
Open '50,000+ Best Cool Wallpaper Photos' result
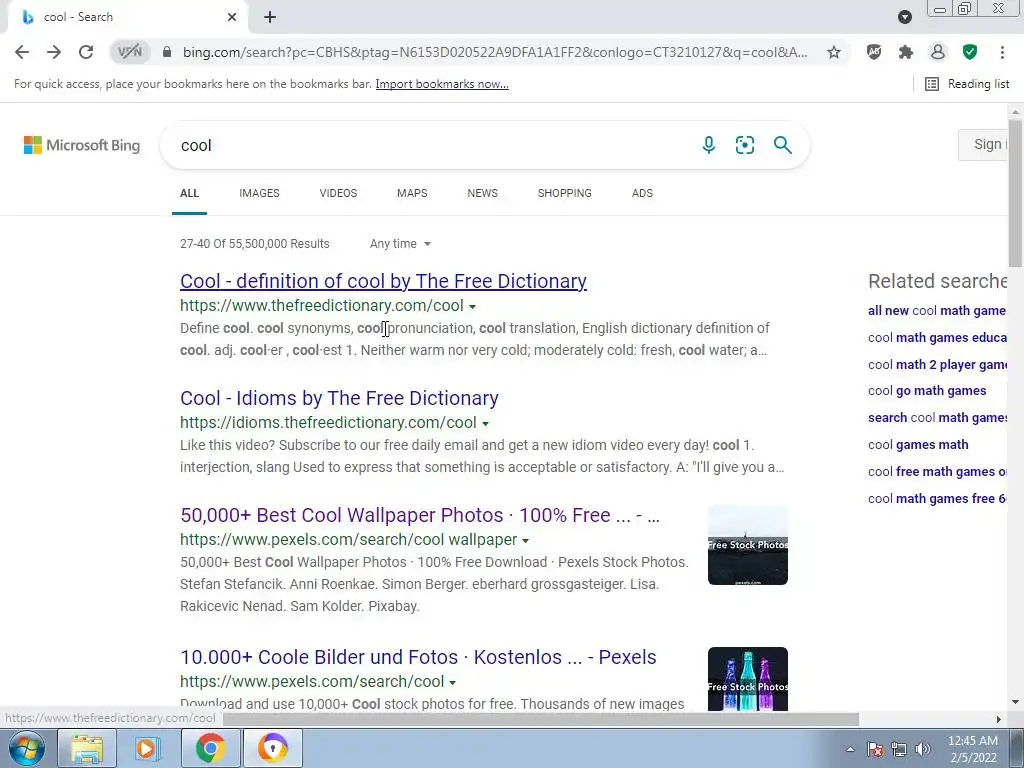pos(420,515)
